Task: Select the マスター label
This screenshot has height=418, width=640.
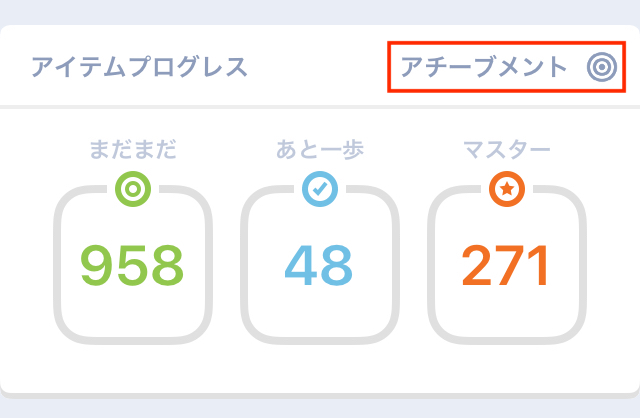Action: point(507,149)
